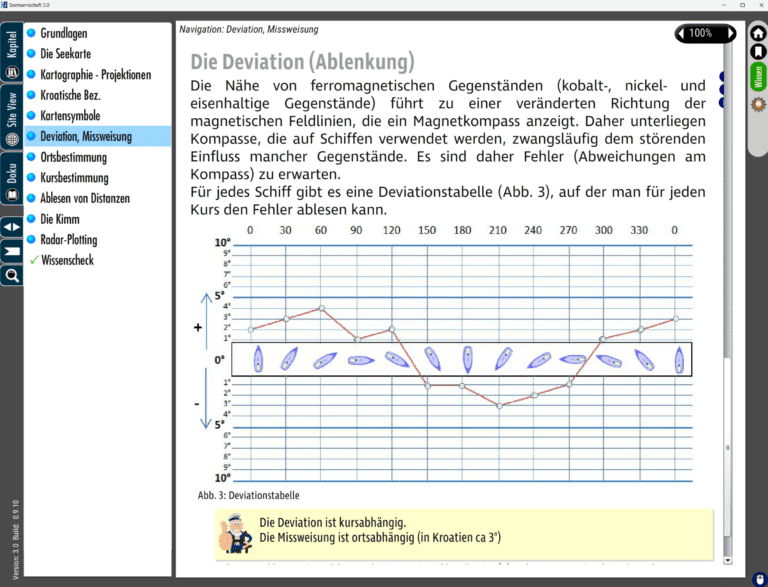Screen dimensions: 768x587
Task: Select Ablesen von Distanzen chapter
Action: pos(85,198)
